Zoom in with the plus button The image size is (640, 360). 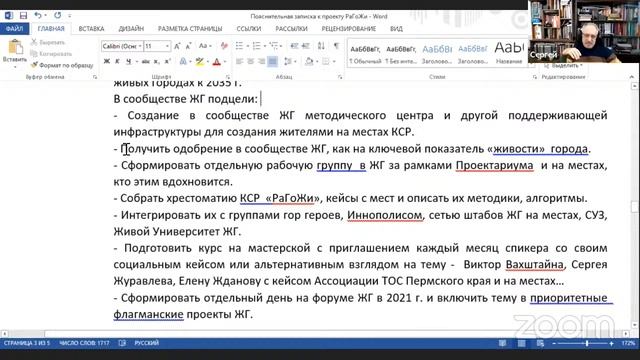pos(611,344)
